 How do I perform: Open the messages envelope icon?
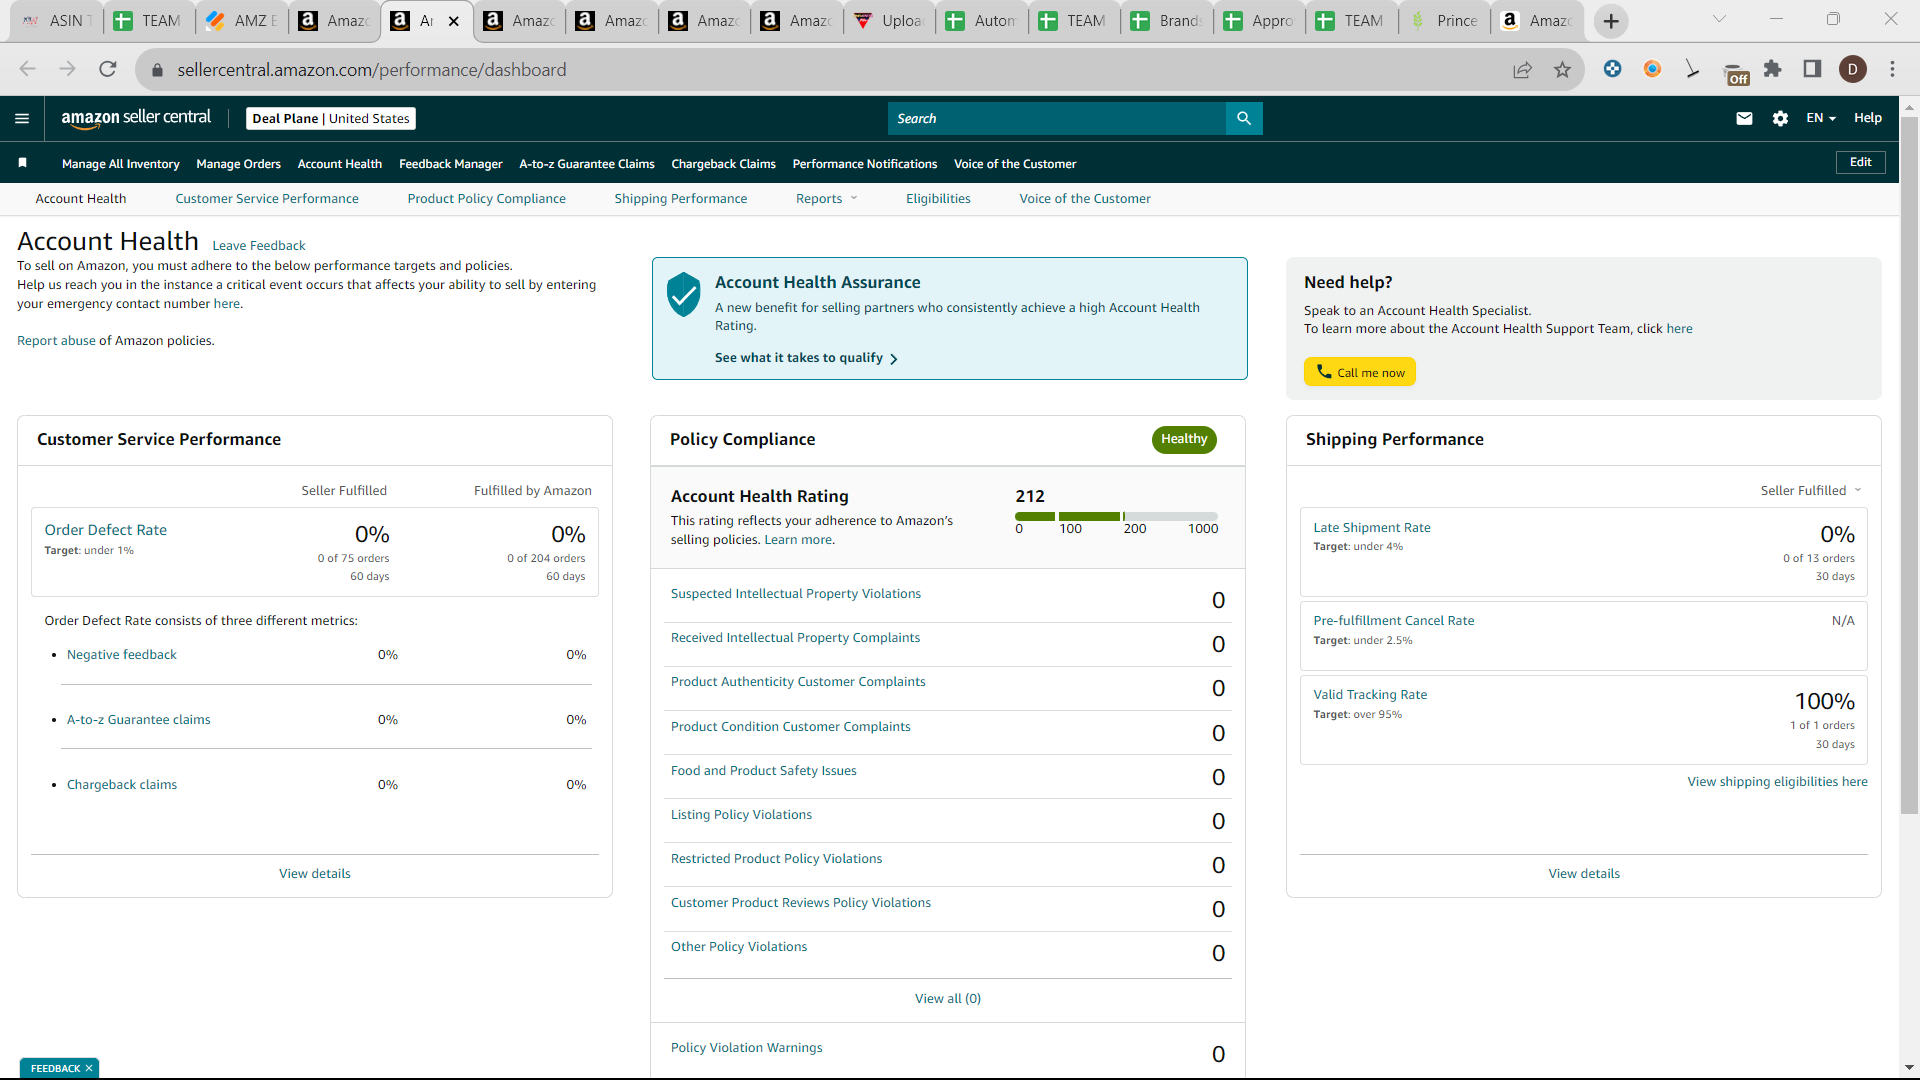(1744, 118)
